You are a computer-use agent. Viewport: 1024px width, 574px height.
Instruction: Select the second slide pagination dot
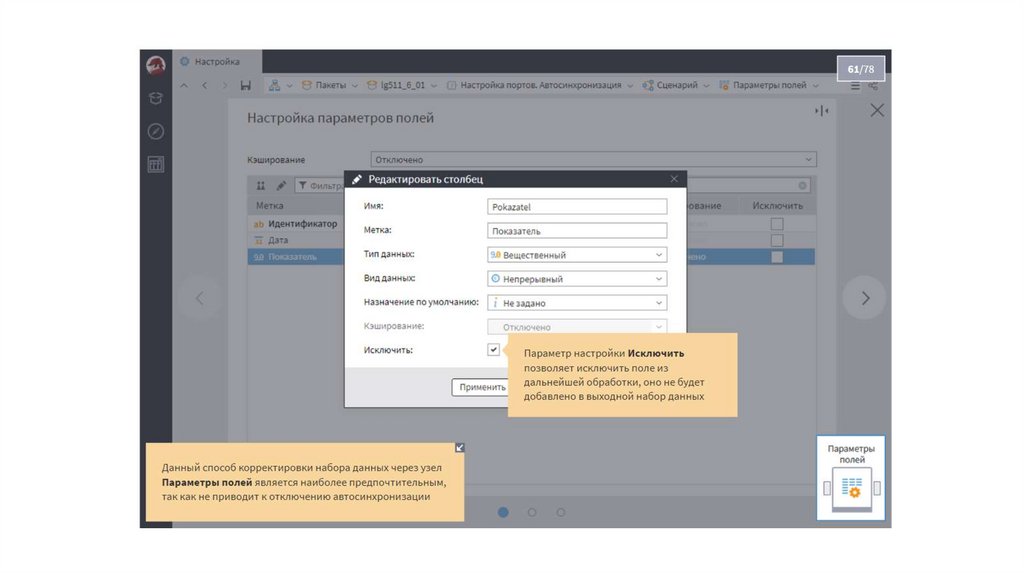point(532,512)
